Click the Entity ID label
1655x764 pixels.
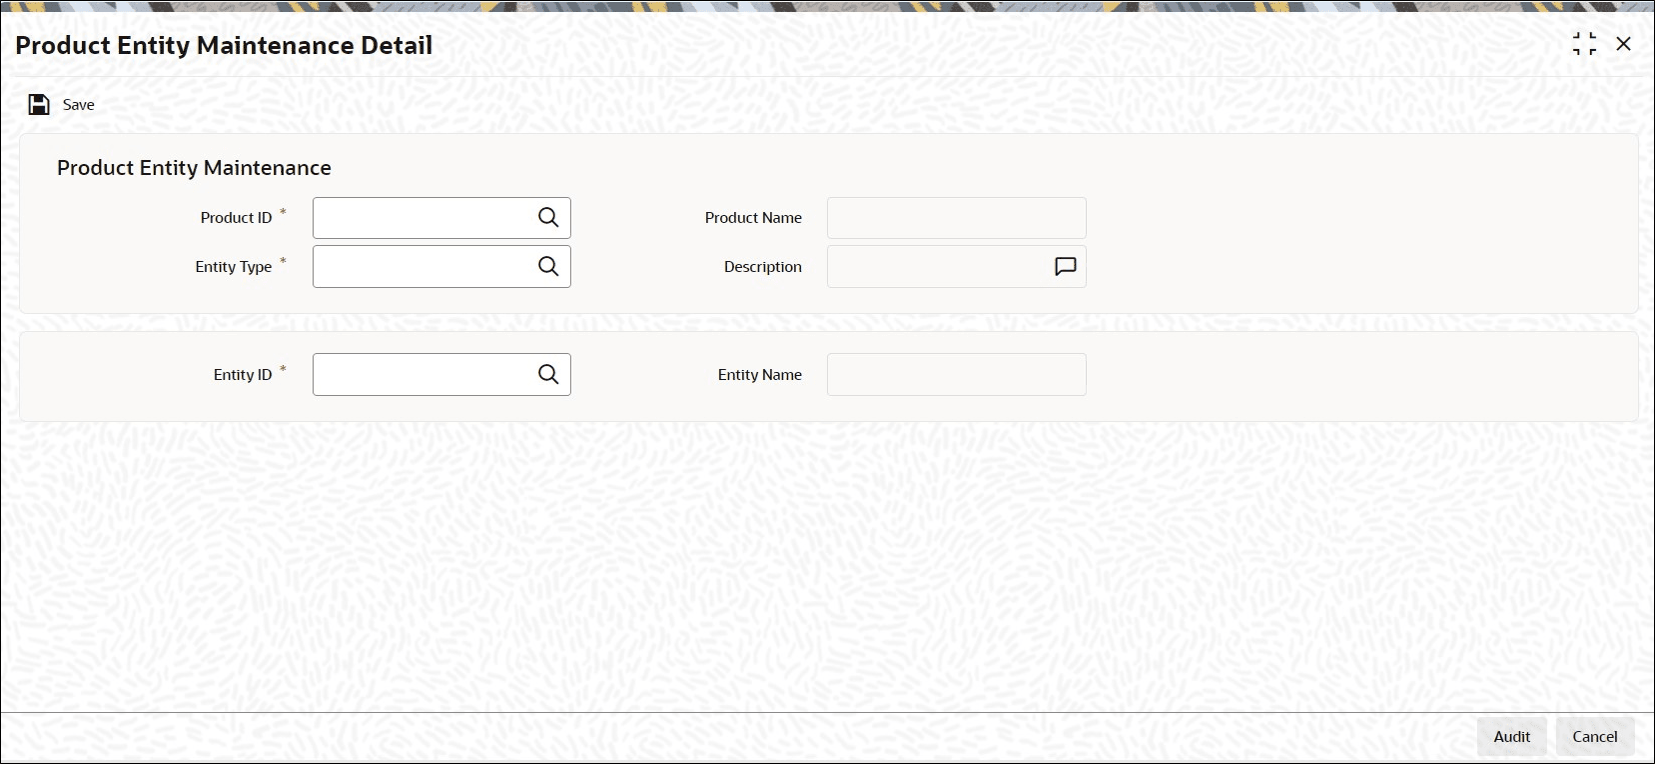242,375
